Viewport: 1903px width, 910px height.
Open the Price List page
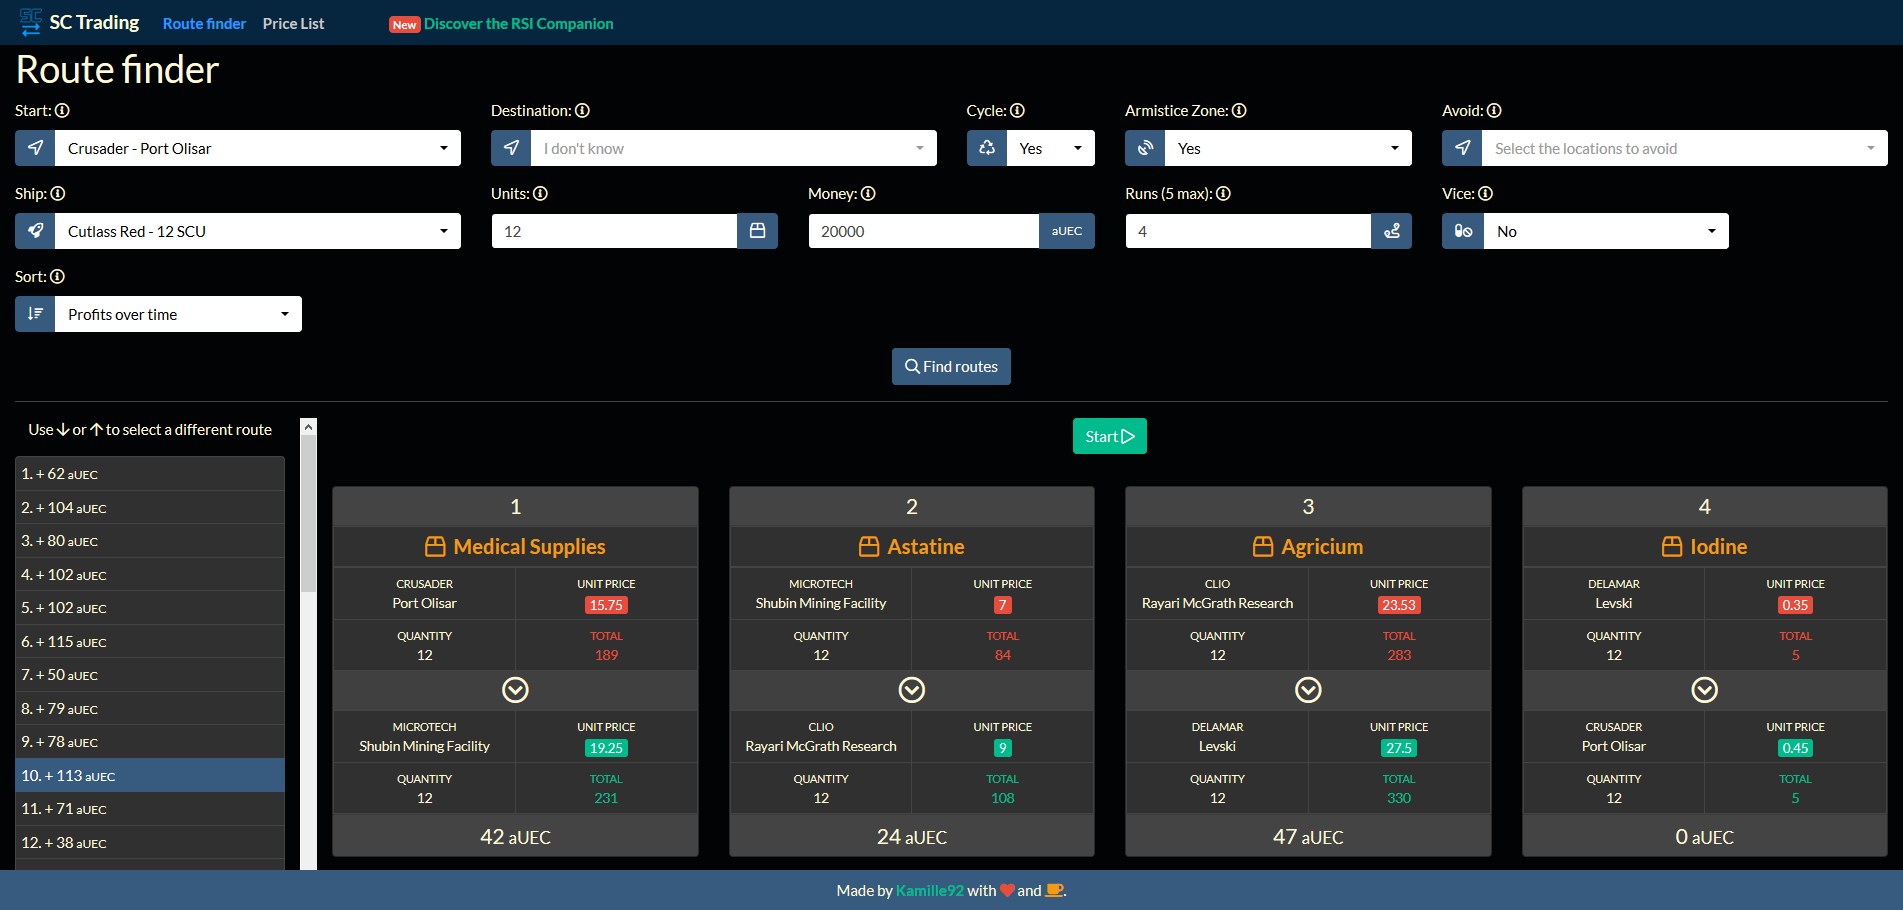(x=293, y=23)
